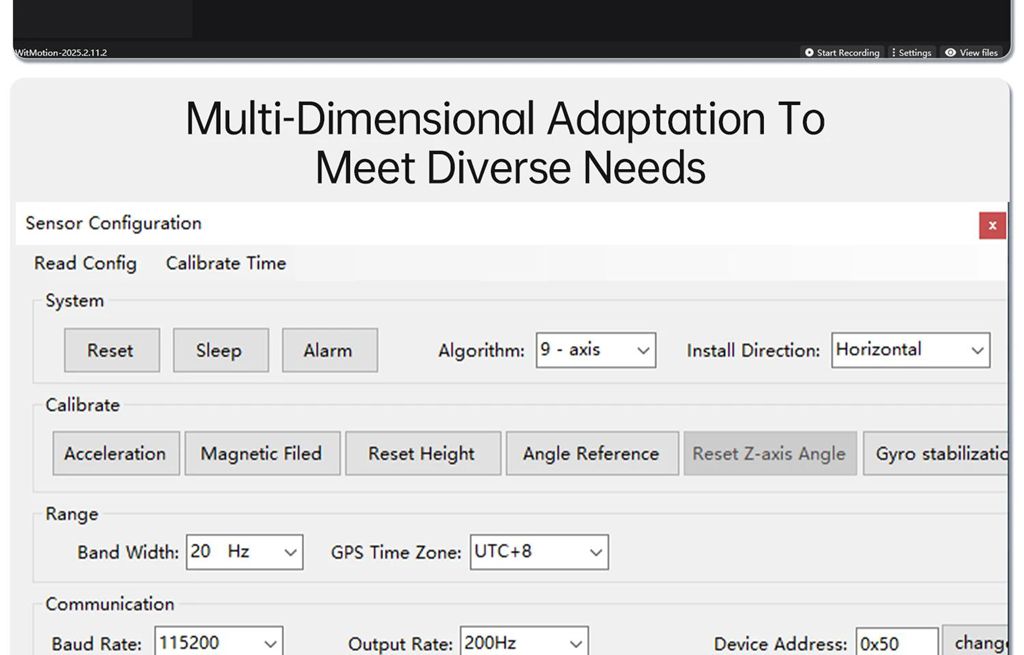Viewport: 1024px width, 655px height.
Task: Close the Sensor Configuration window
Action: click(x=991, y=225)
